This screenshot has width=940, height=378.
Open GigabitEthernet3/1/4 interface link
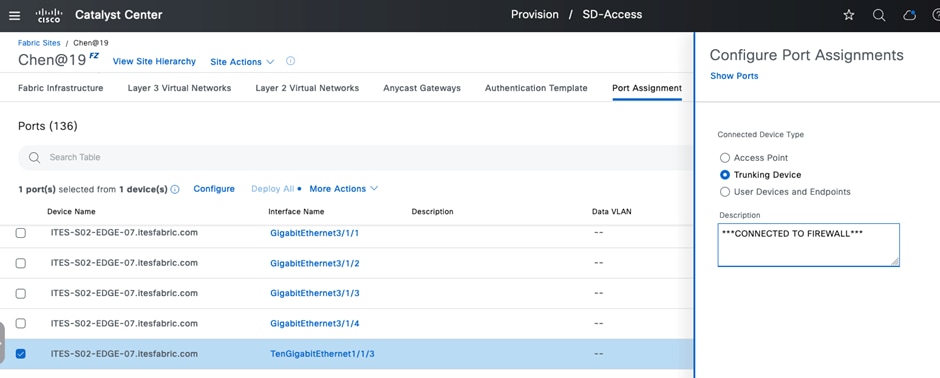click(315, 323)
